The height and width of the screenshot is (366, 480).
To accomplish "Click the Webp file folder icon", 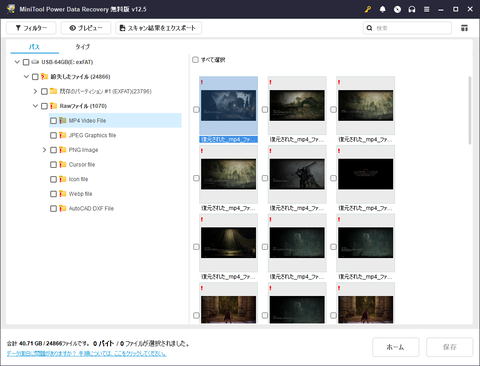I will (x=63, y=194).
